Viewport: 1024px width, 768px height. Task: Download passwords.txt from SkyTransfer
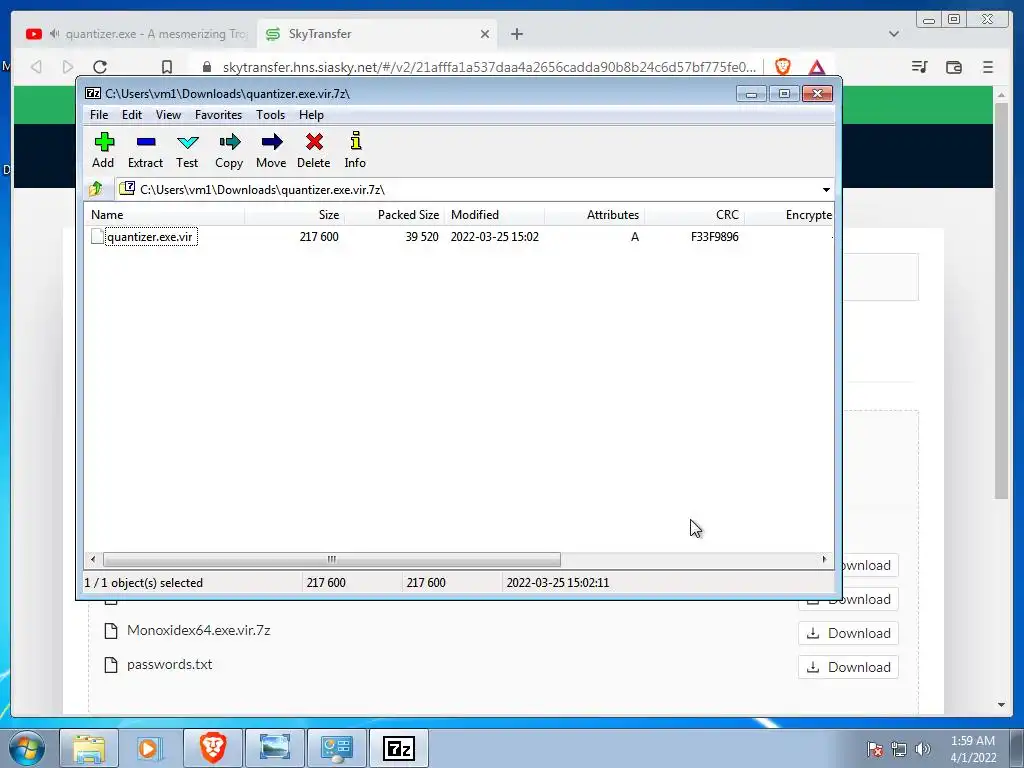tap(848, 667)
